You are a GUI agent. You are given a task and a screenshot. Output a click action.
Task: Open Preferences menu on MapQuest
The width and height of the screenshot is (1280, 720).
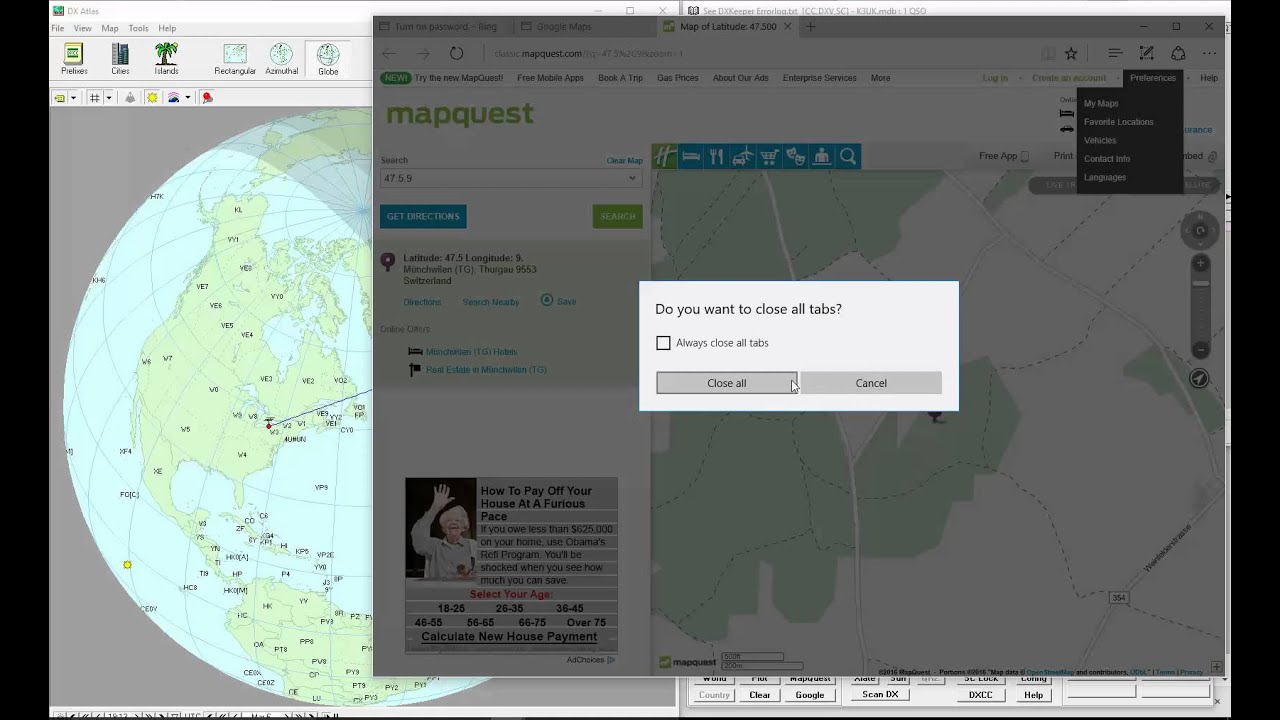point(1153,78)
